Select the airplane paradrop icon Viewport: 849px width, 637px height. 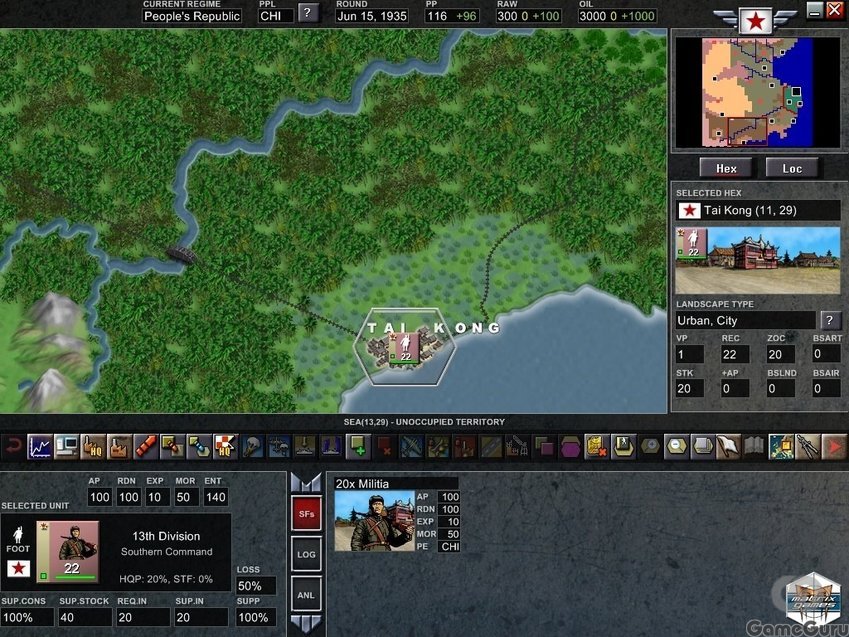(278, 447)
